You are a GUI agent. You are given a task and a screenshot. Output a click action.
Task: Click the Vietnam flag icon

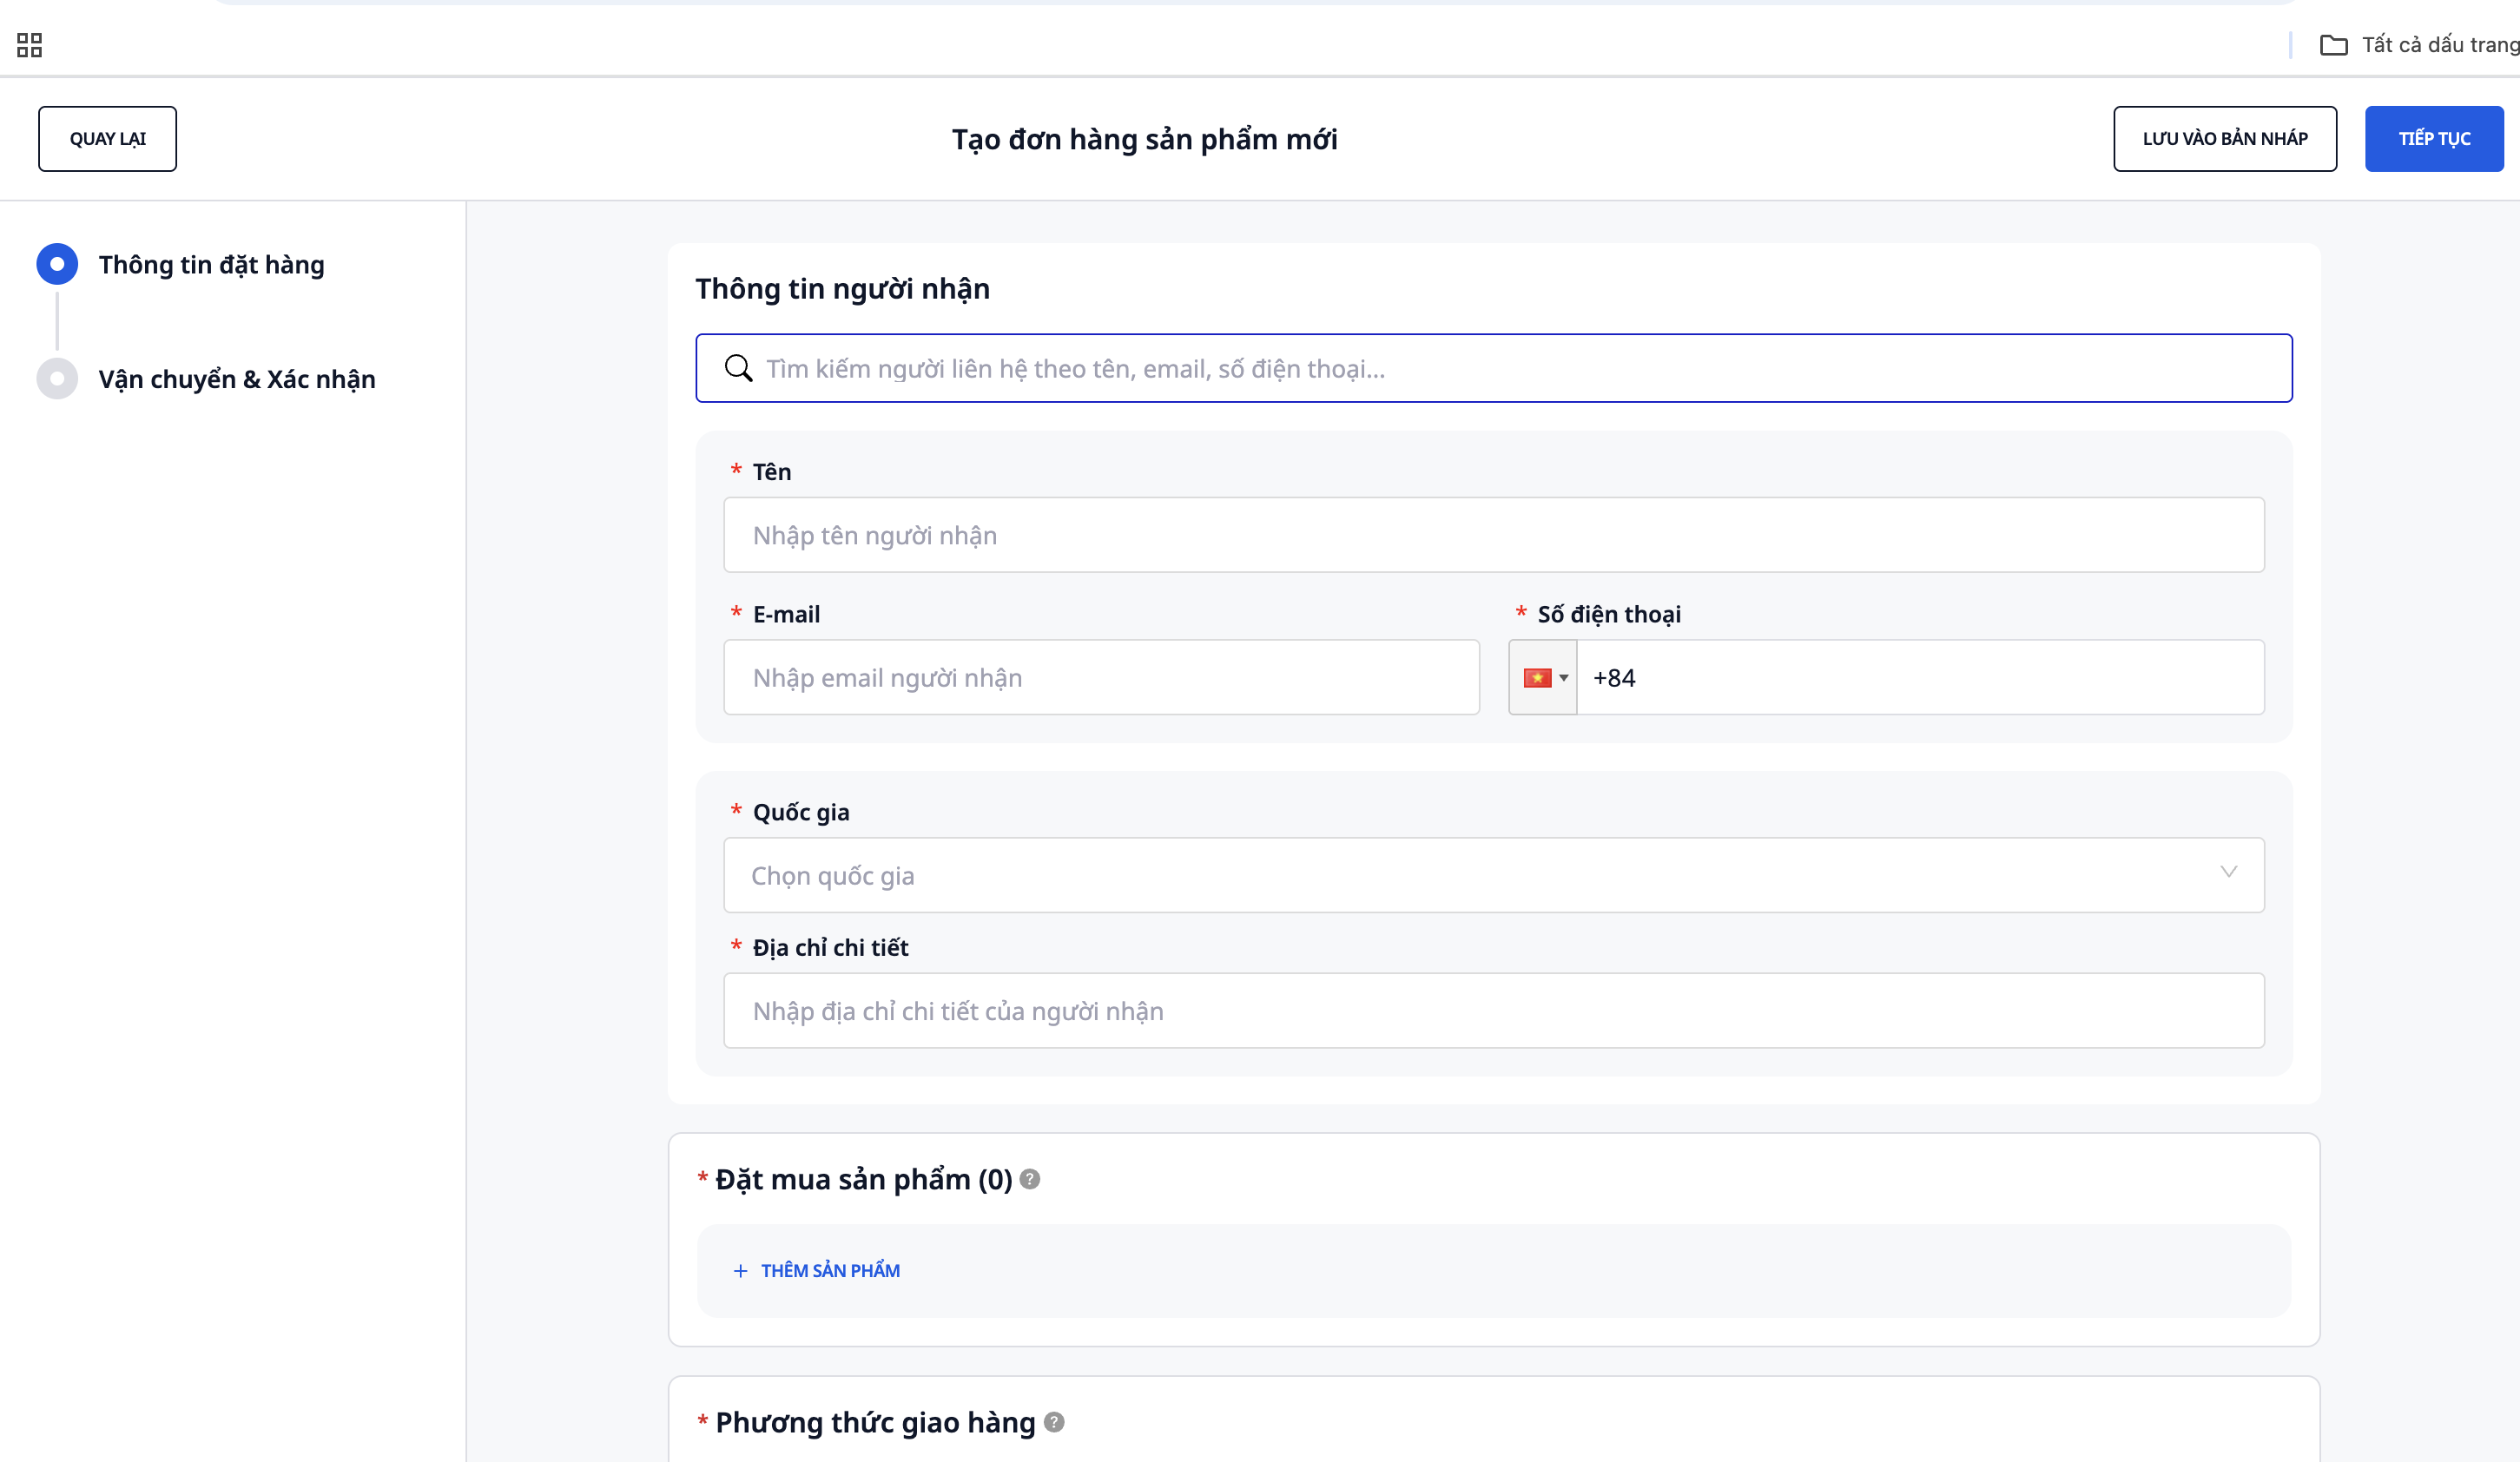1536,678
